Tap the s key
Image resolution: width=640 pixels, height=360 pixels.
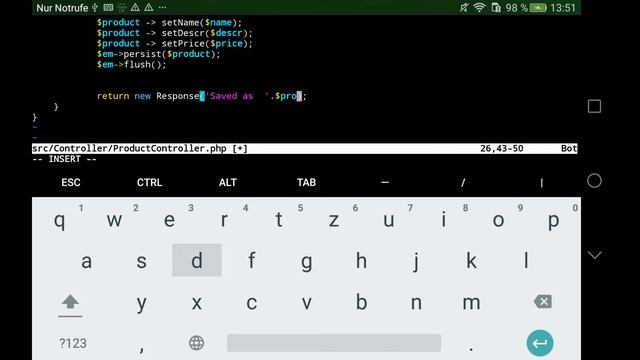tap(142, 260)
